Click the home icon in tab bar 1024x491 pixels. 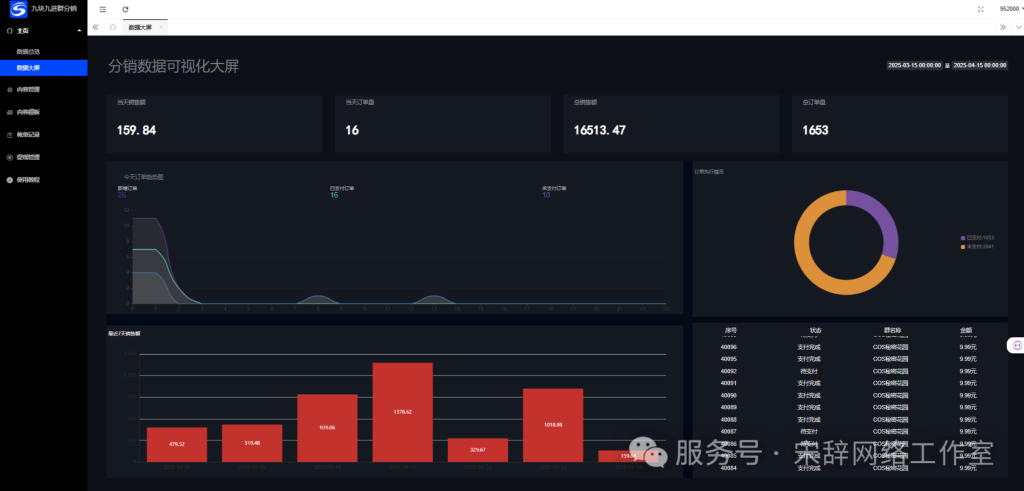tap(113, 27)
